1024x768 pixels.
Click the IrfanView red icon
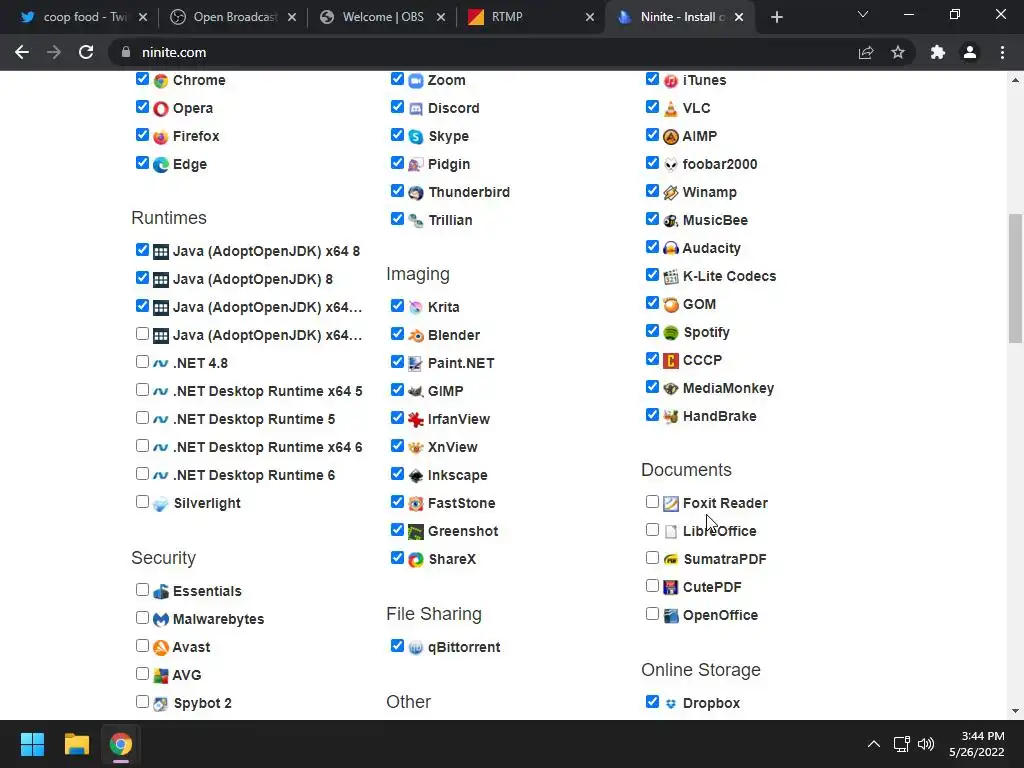tap(416, 419)
